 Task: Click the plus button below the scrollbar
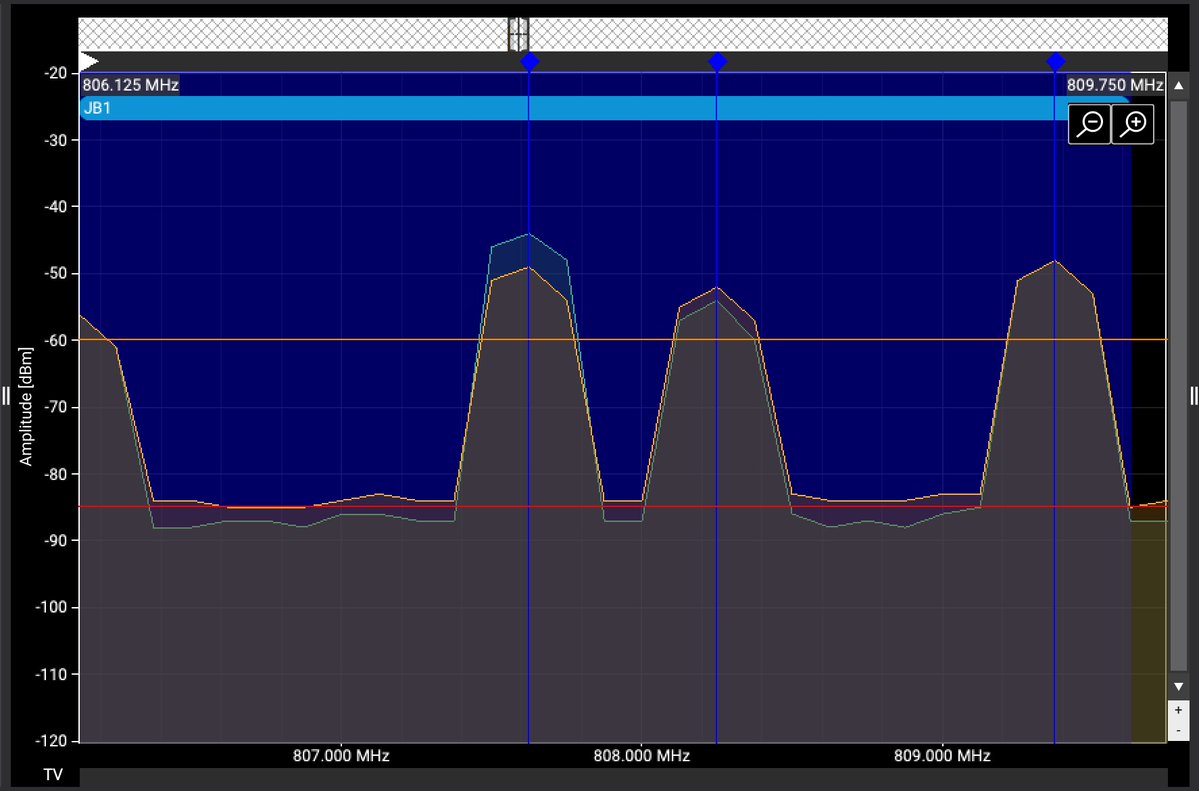(1178, 711)
